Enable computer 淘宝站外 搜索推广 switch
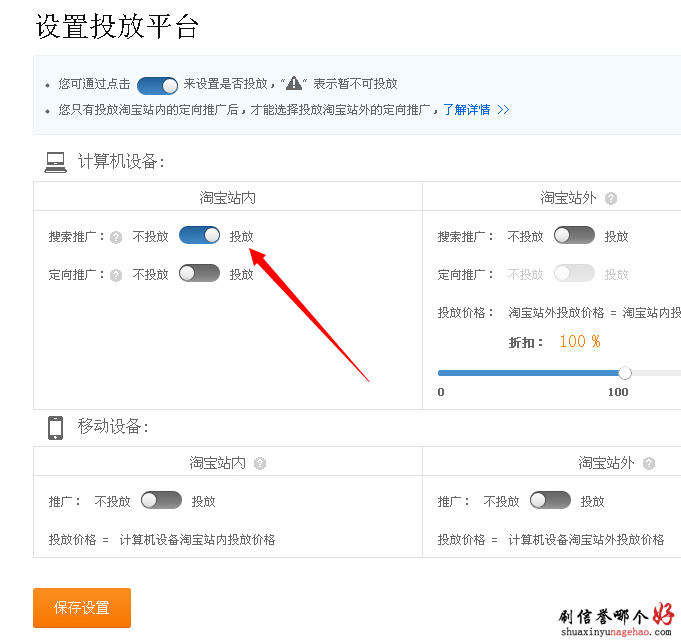 (574, 235)
